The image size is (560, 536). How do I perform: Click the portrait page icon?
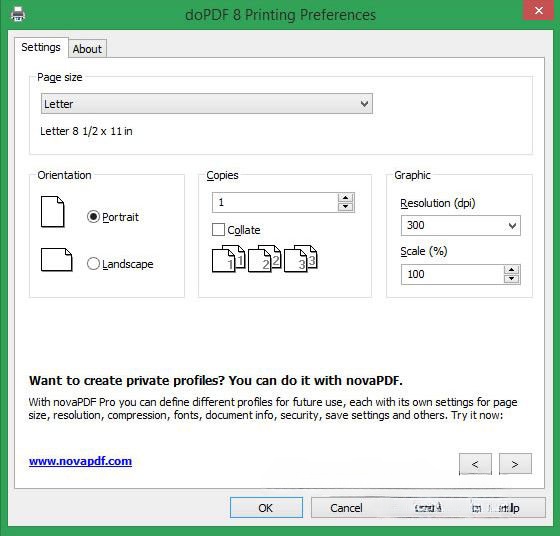52,212
